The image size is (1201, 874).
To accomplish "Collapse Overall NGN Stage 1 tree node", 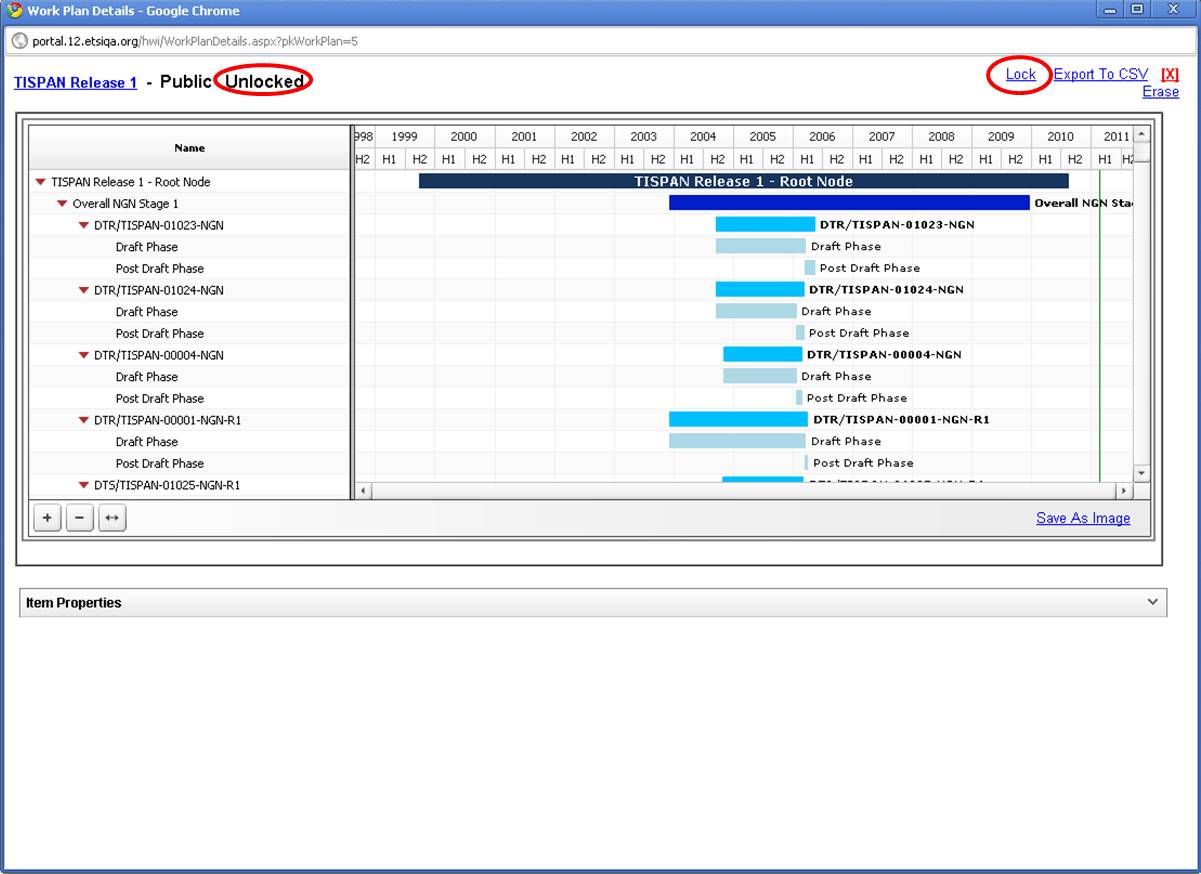I will coord(62,204).
